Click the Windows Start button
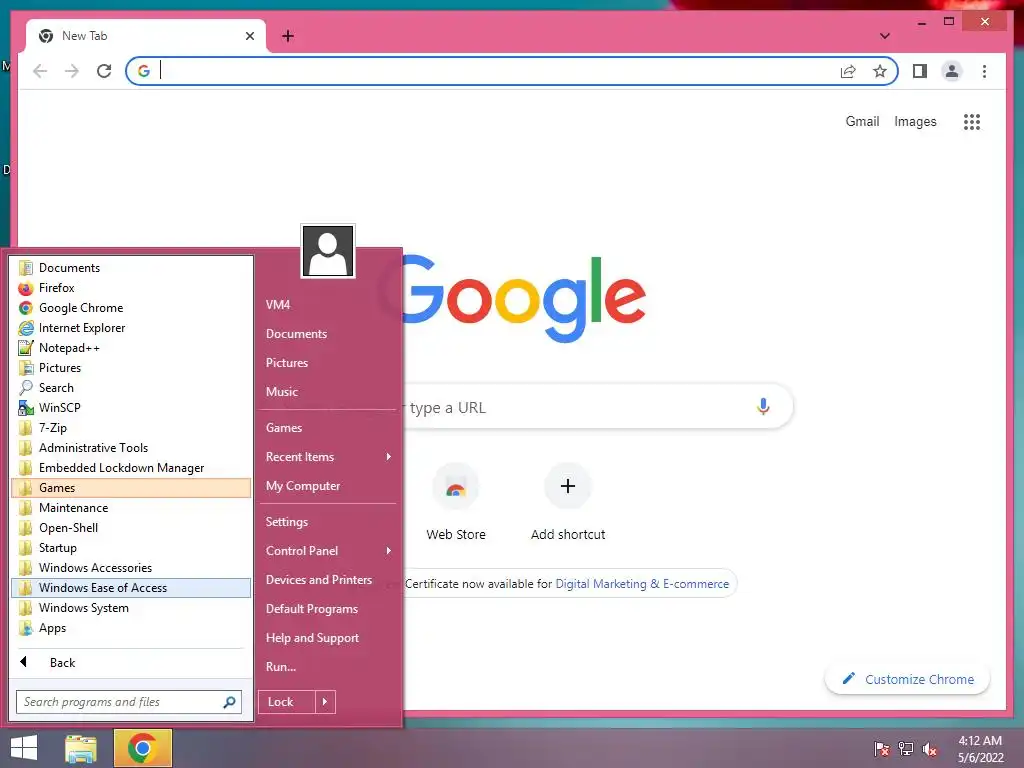1024x768 pixels. point(24,748)
